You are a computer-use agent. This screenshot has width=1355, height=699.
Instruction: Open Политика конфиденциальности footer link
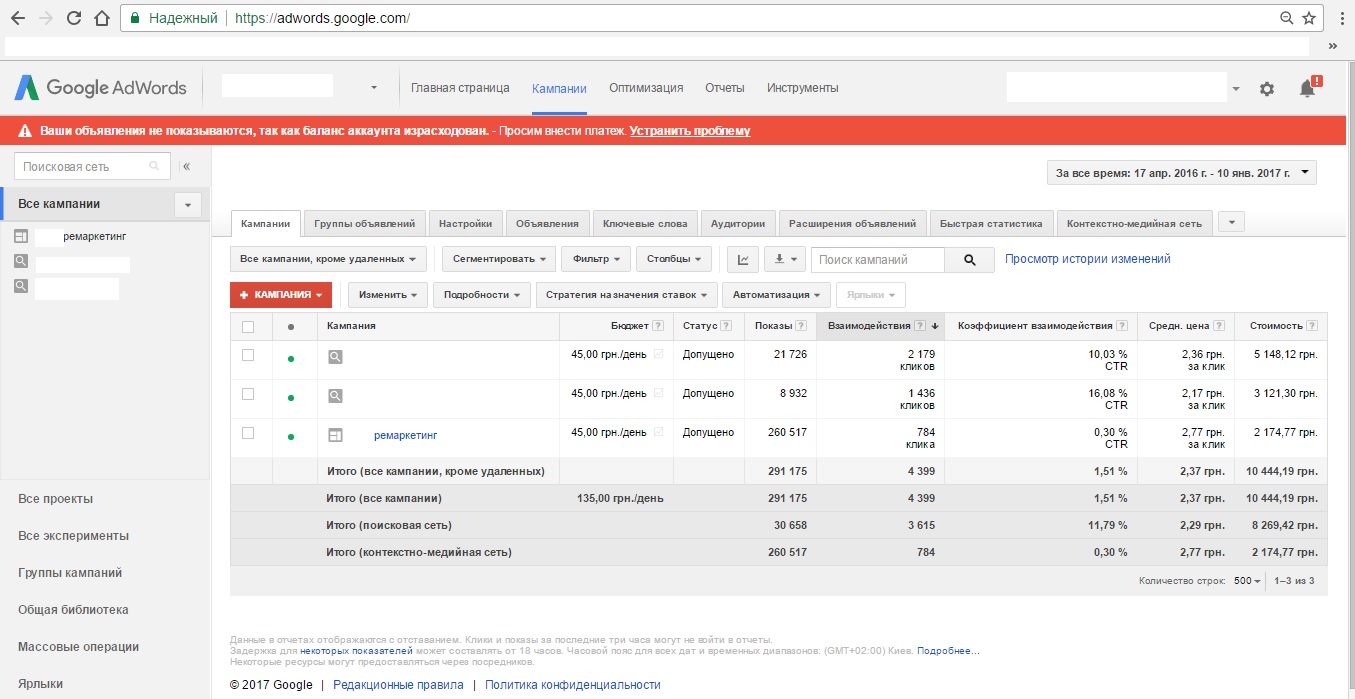click(x=573, y=685)
